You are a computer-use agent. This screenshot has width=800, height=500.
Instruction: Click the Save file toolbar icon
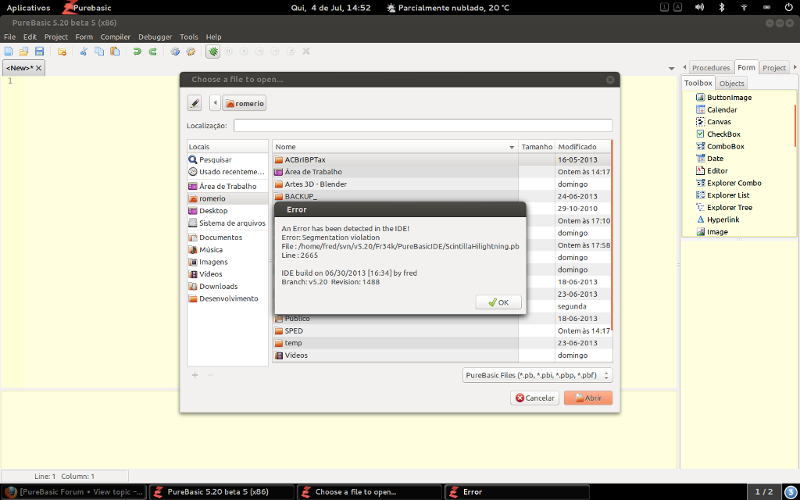coord(39,51)
